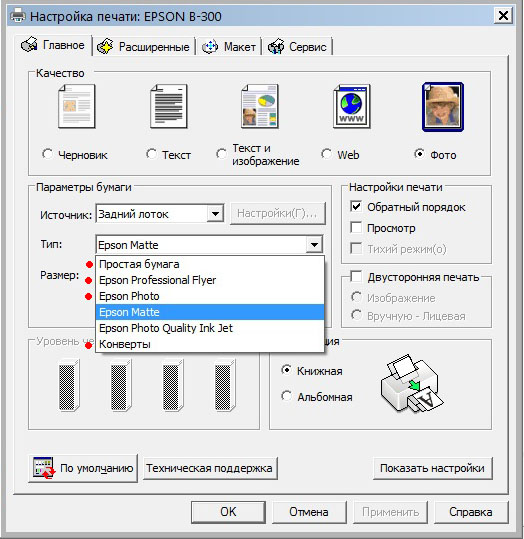Viewport: 524px width, 539px height.
Task: Select the Альбомная orientation radio button
Action: coord(286,396)
